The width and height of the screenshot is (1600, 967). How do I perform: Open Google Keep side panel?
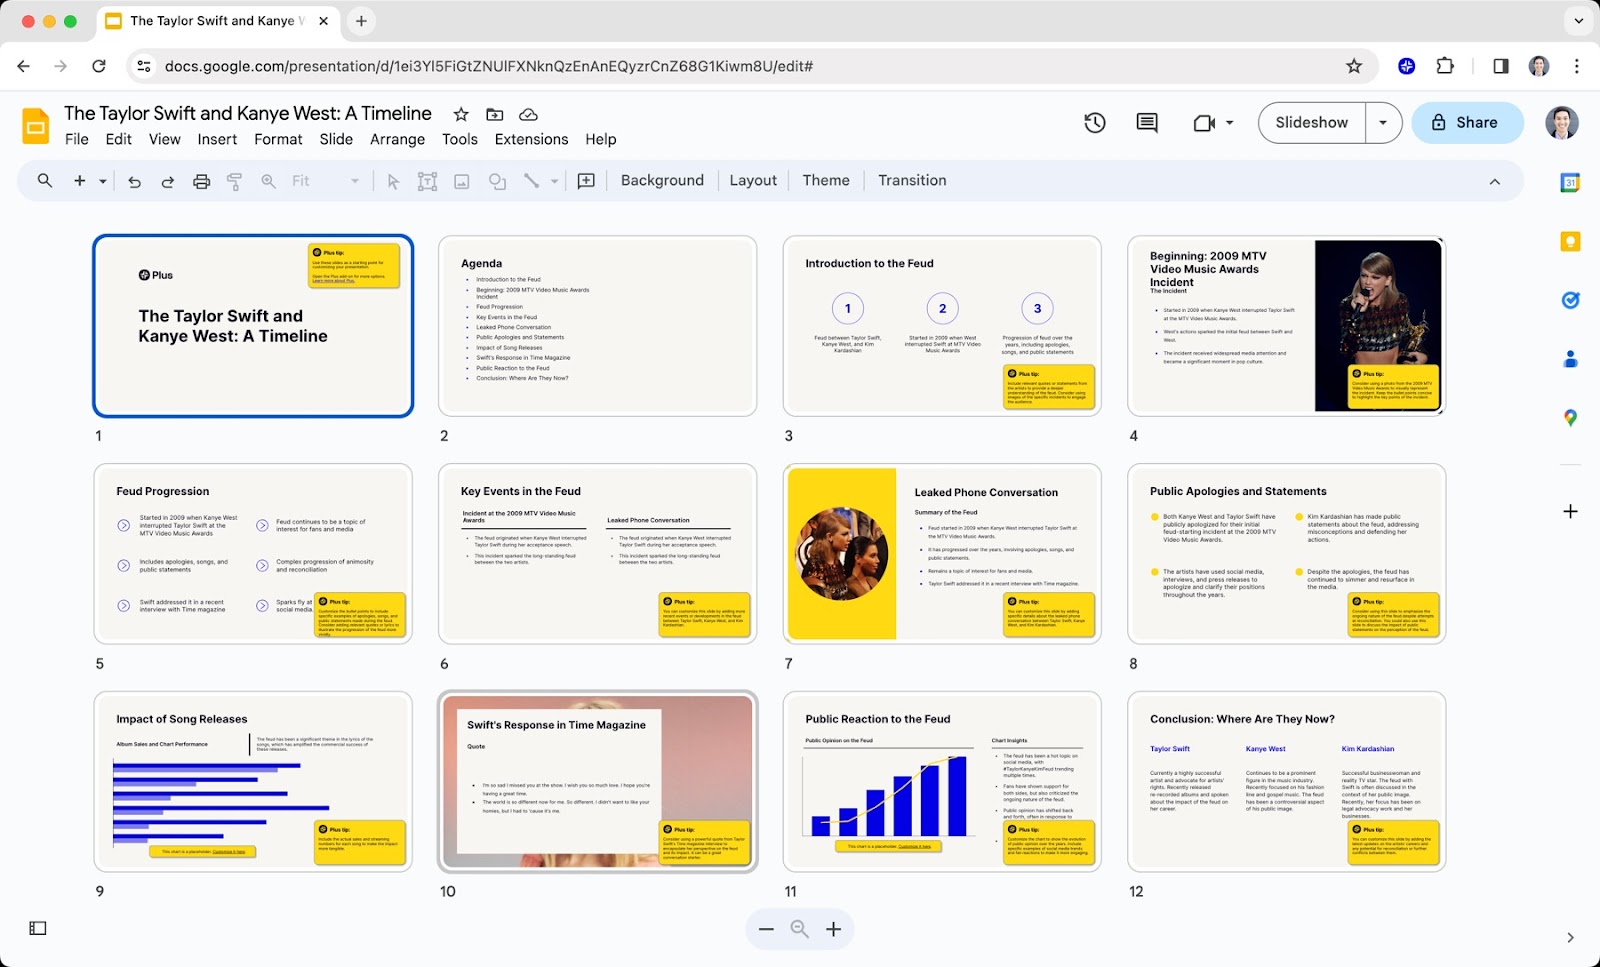[x=1570, y=241]
